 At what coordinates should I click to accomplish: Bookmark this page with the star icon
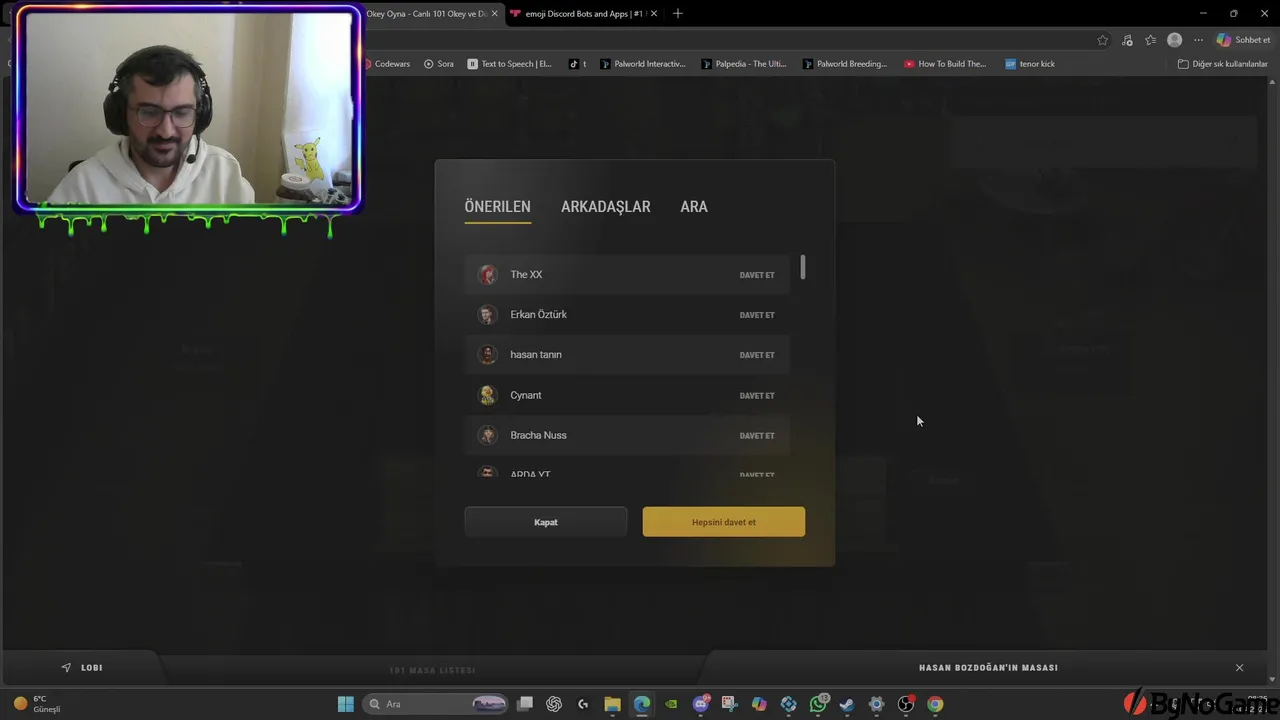tap(1102, 40)
